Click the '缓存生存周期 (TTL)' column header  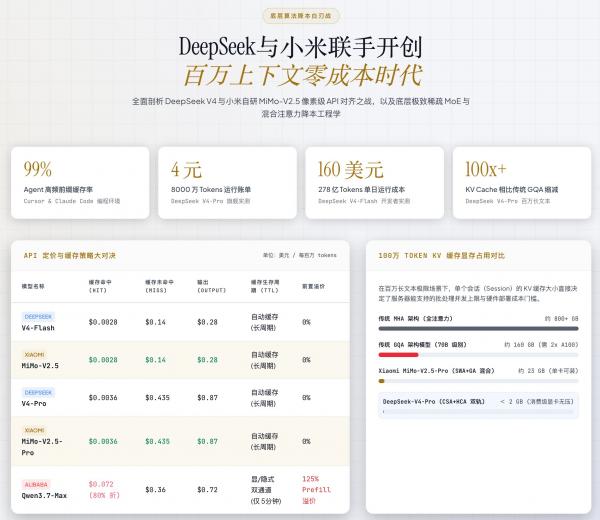265,286
